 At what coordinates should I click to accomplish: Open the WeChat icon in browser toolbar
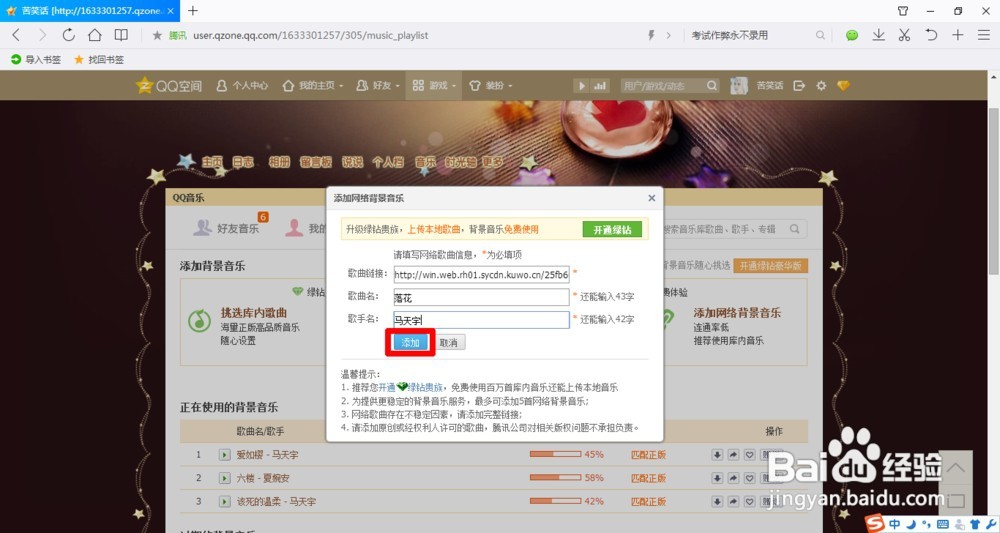(x=851, y=35)
